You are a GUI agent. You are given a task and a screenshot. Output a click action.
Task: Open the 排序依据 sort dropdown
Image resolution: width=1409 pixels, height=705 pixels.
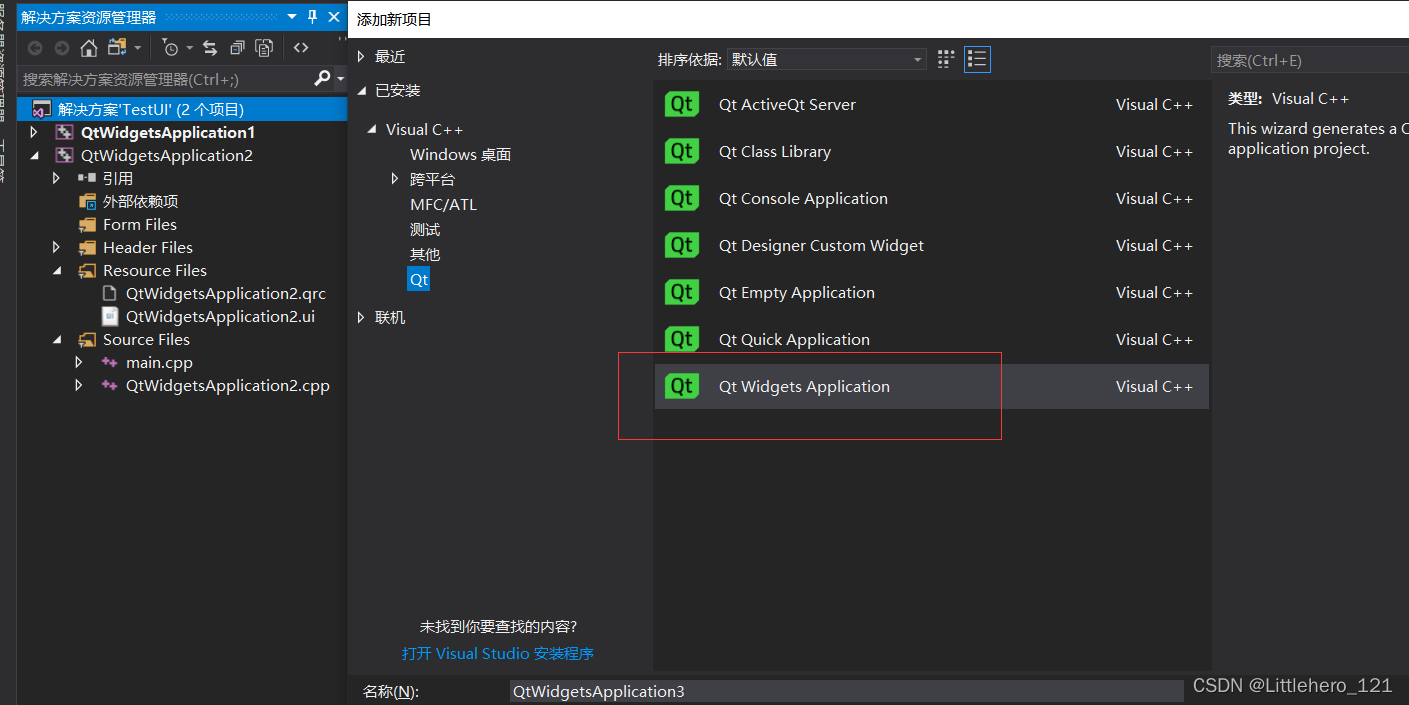tap(827, 60)
